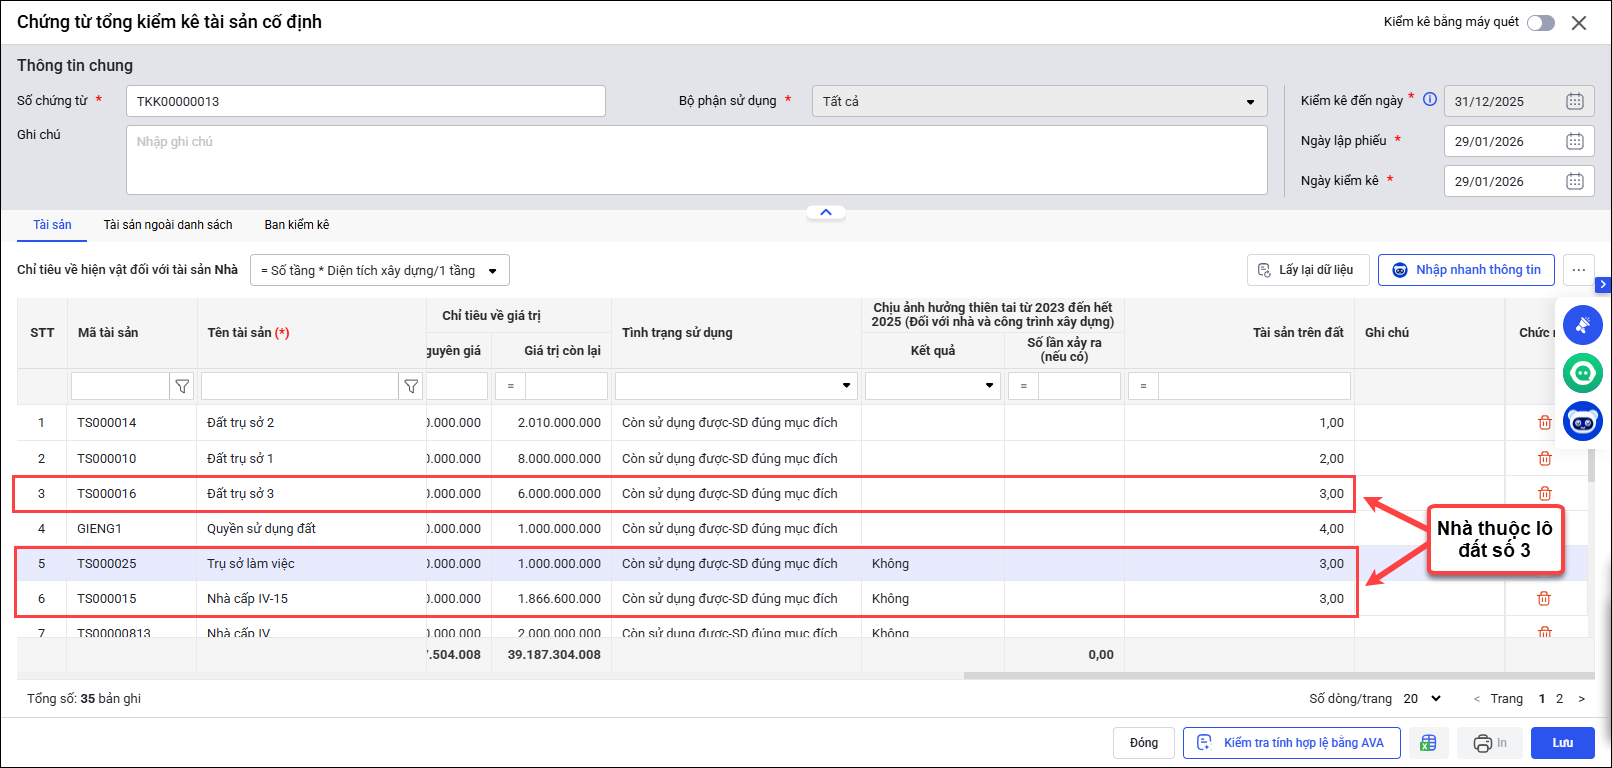Switch to Tài sản ngoài danh sách tab
This screenshot has width=1612, height=768.
click(168, 225)
